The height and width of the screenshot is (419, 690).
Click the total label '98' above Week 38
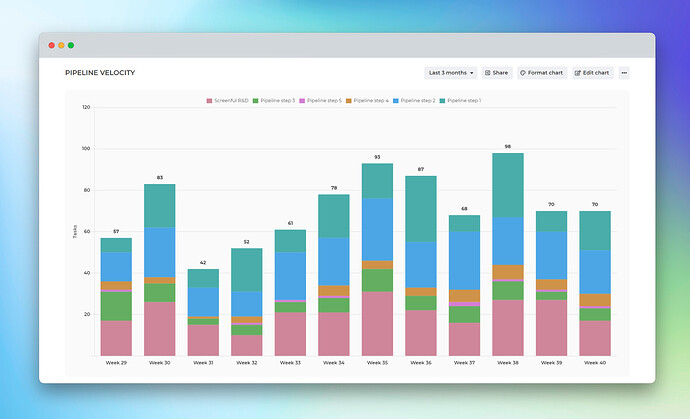pyautogui.click(x=508, y=147)
